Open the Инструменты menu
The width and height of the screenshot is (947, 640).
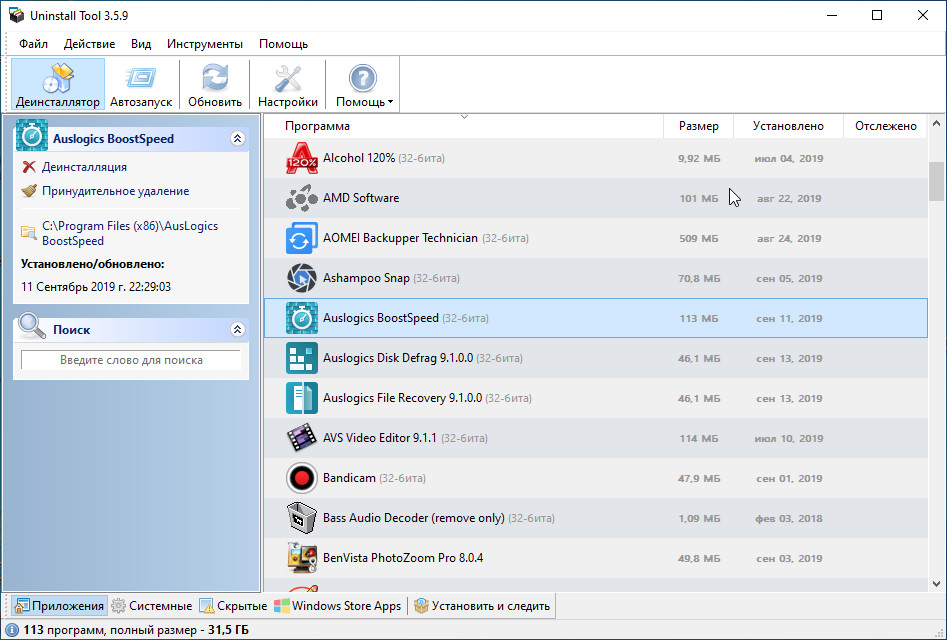pyautogui.click(x=205, y=44)
